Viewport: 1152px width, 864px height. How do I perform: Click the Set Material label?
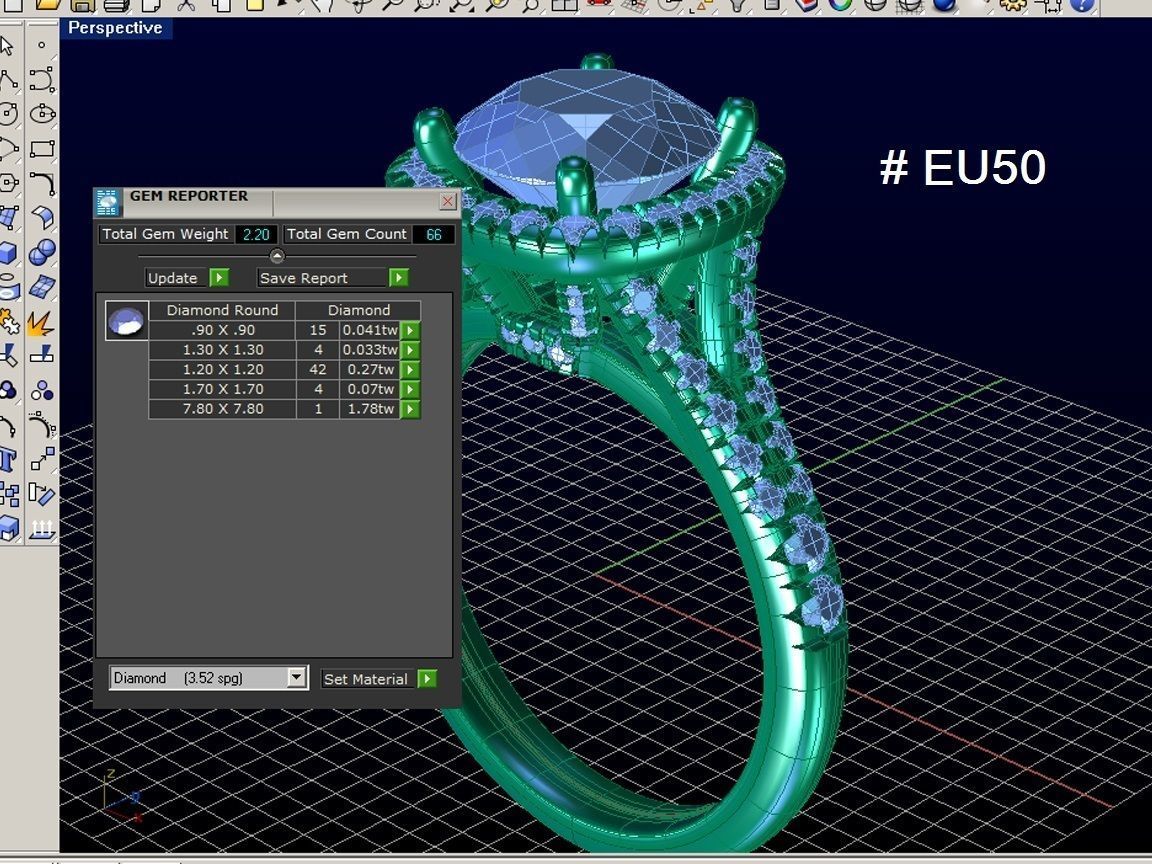tap(365, 679)
